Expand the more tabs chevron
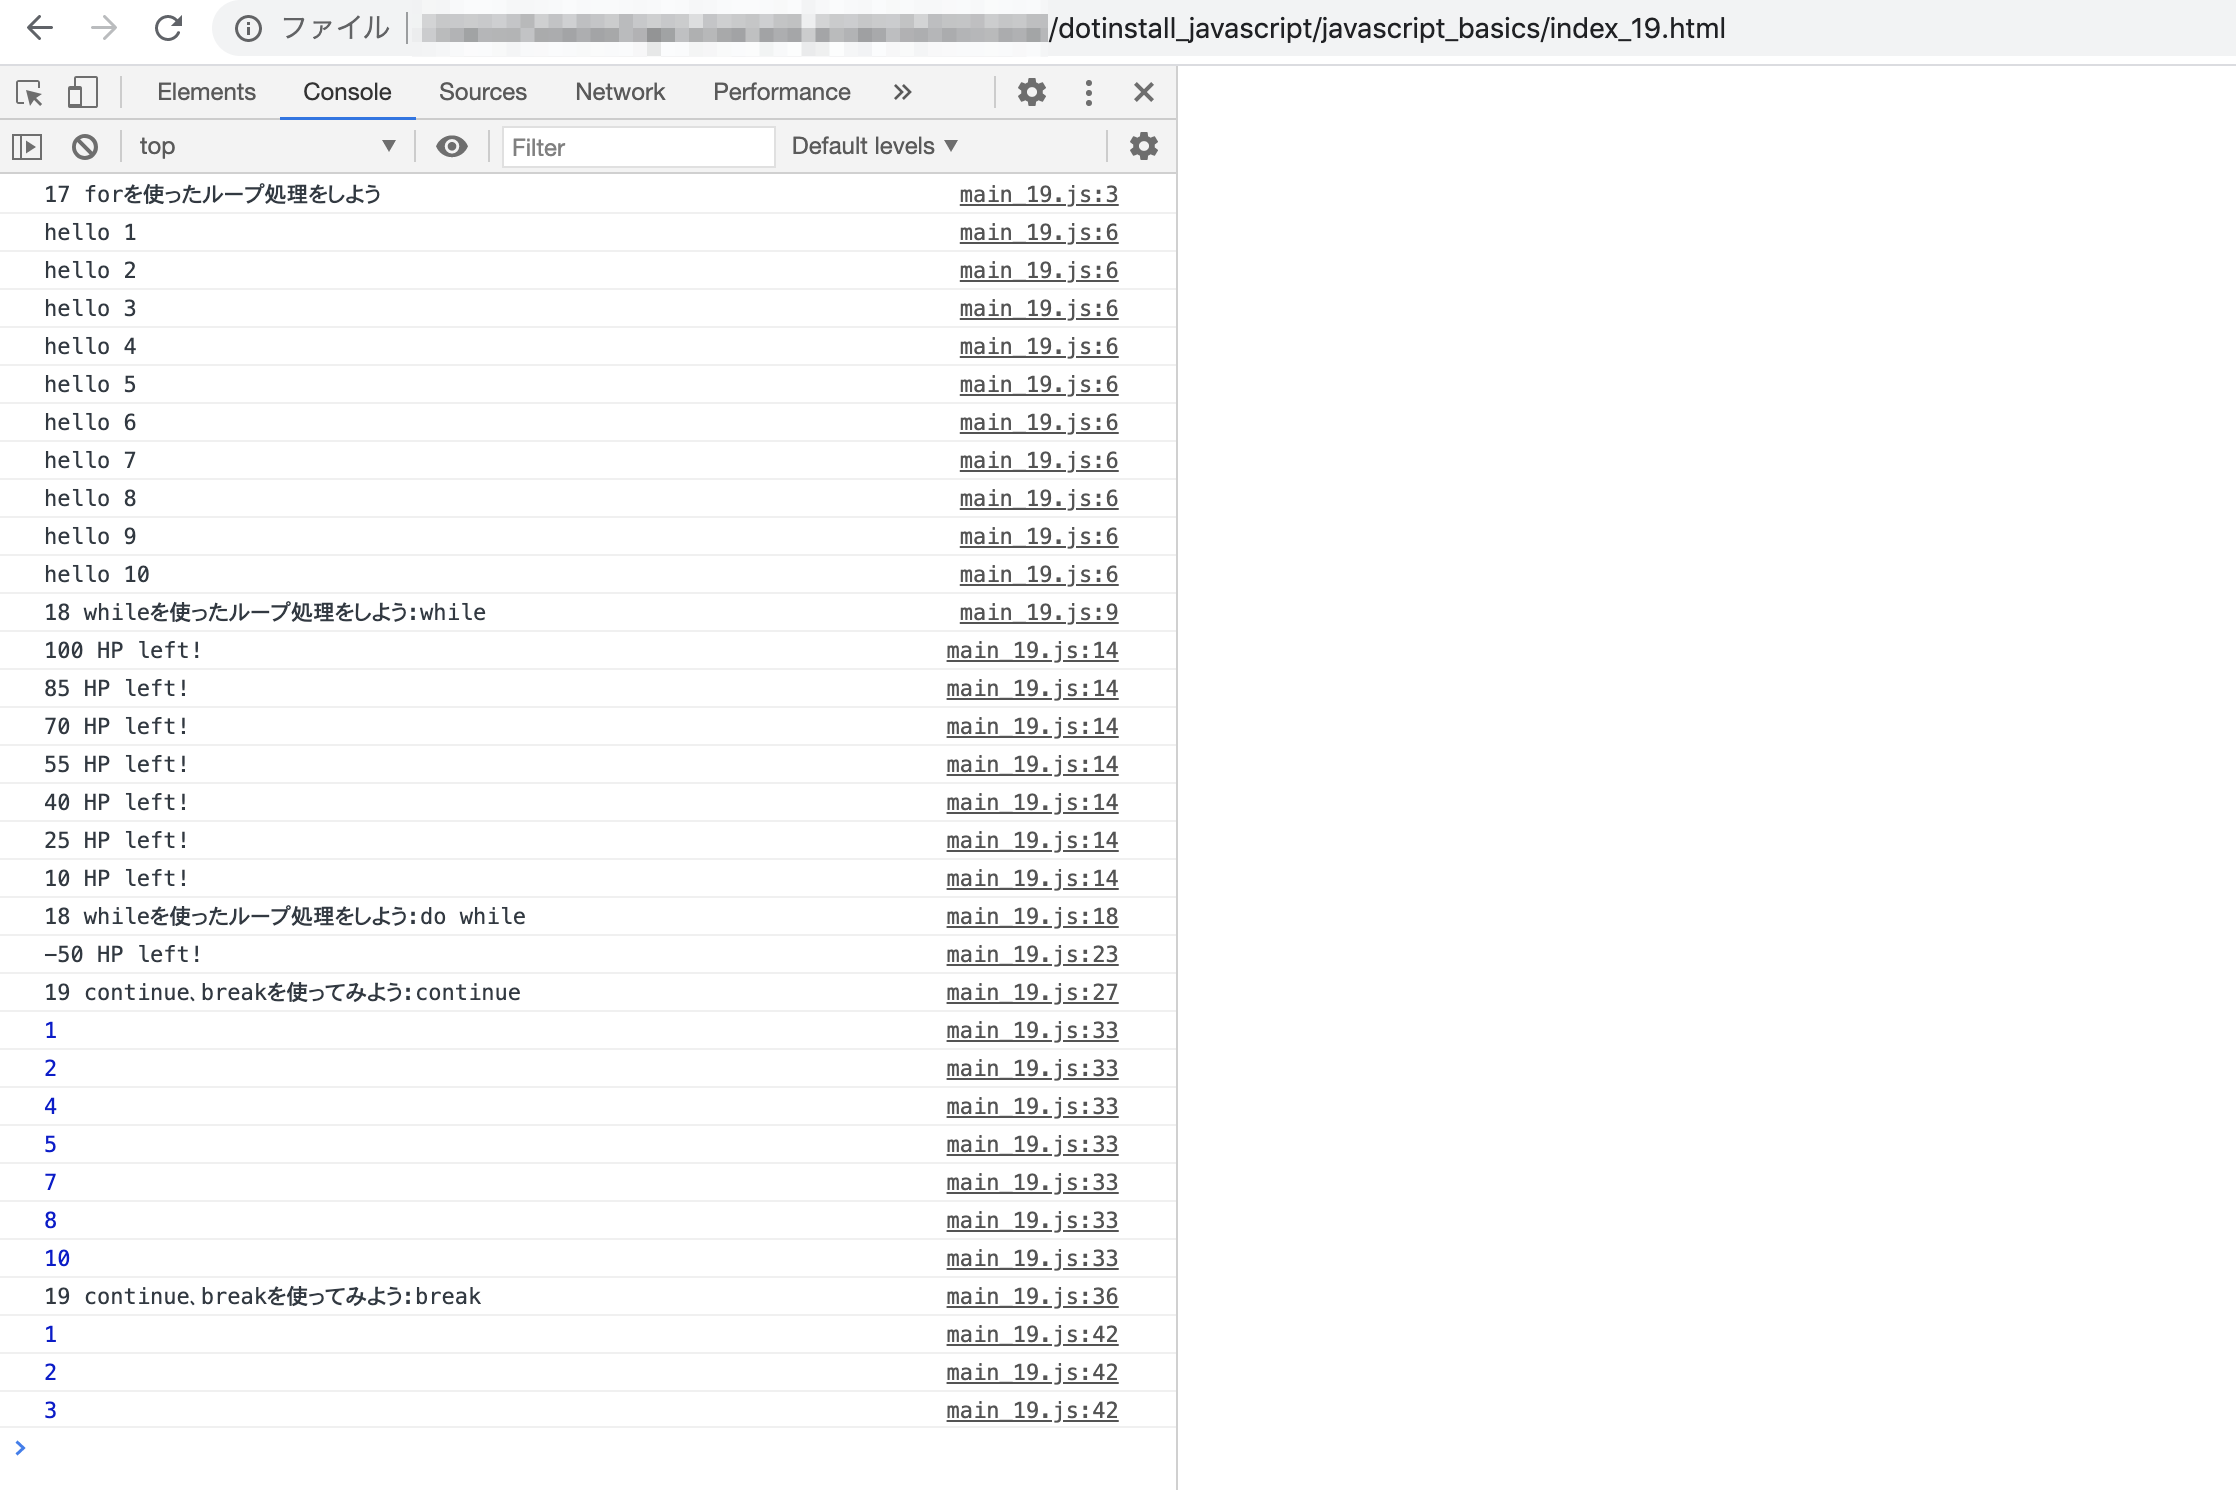The height and width of the screenshot is (1490, 2236). pos(902,93)
